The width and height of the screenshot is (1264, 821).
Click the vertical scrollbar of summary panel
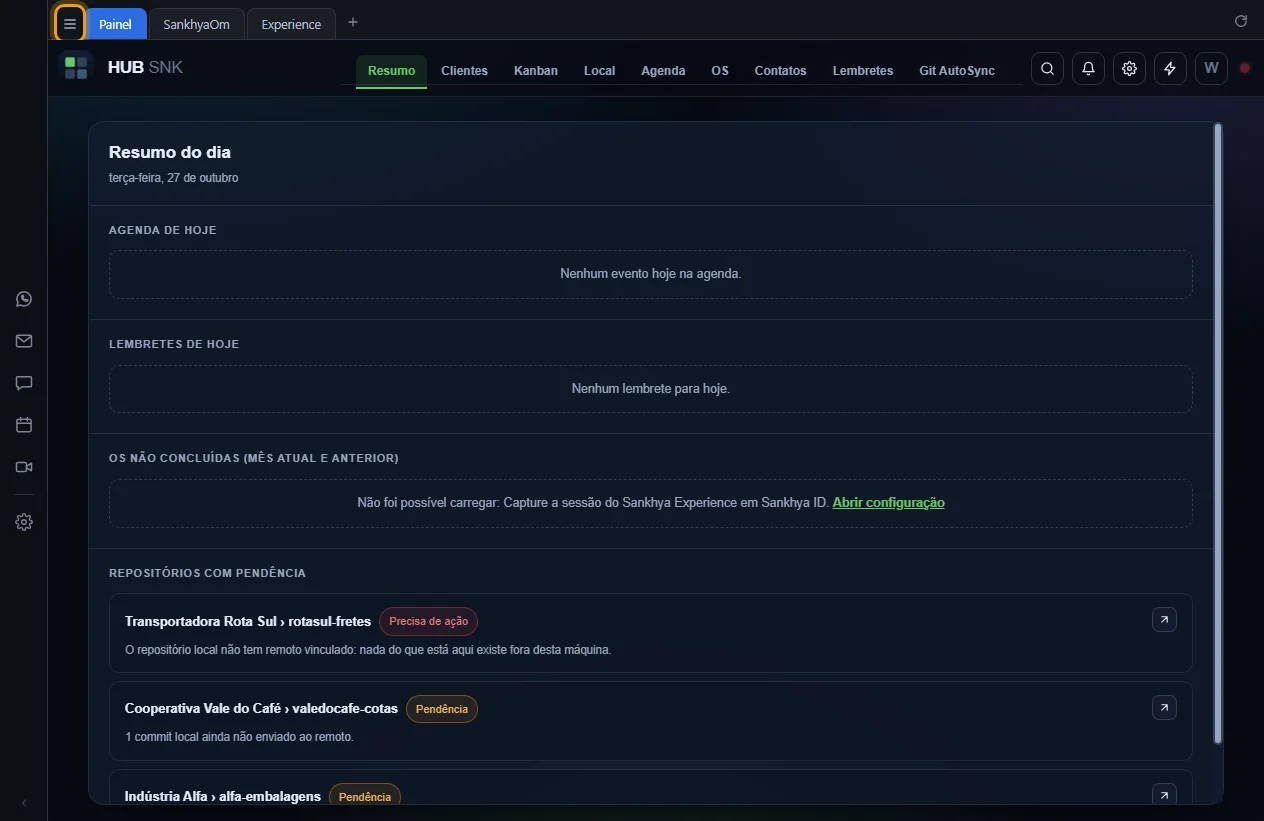1217,433
